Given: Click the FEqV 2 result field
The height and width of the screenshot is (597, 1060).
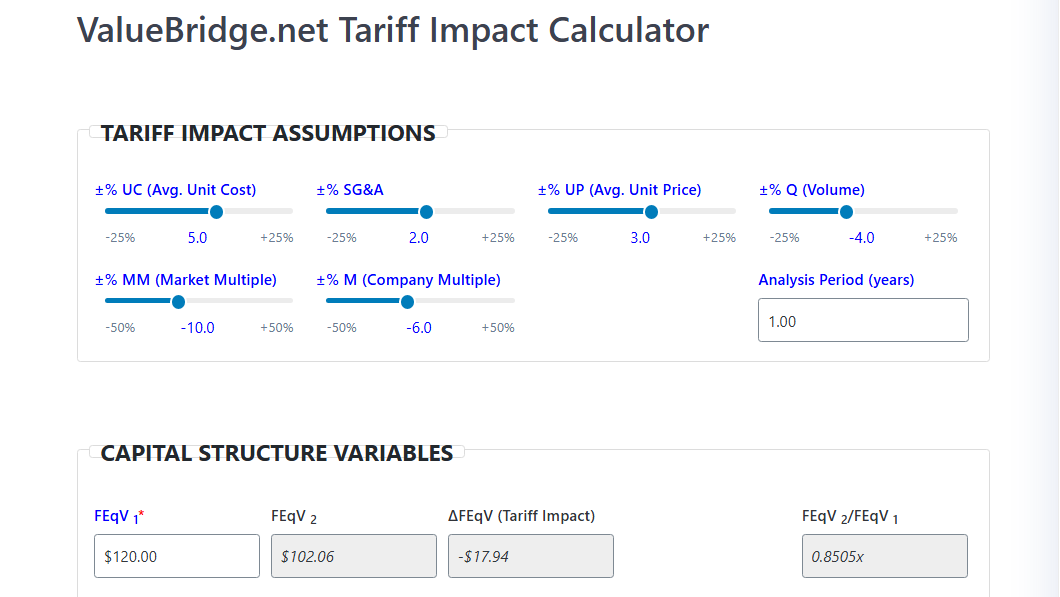Looking at the screenshot, I should click(x=353, y=555).
